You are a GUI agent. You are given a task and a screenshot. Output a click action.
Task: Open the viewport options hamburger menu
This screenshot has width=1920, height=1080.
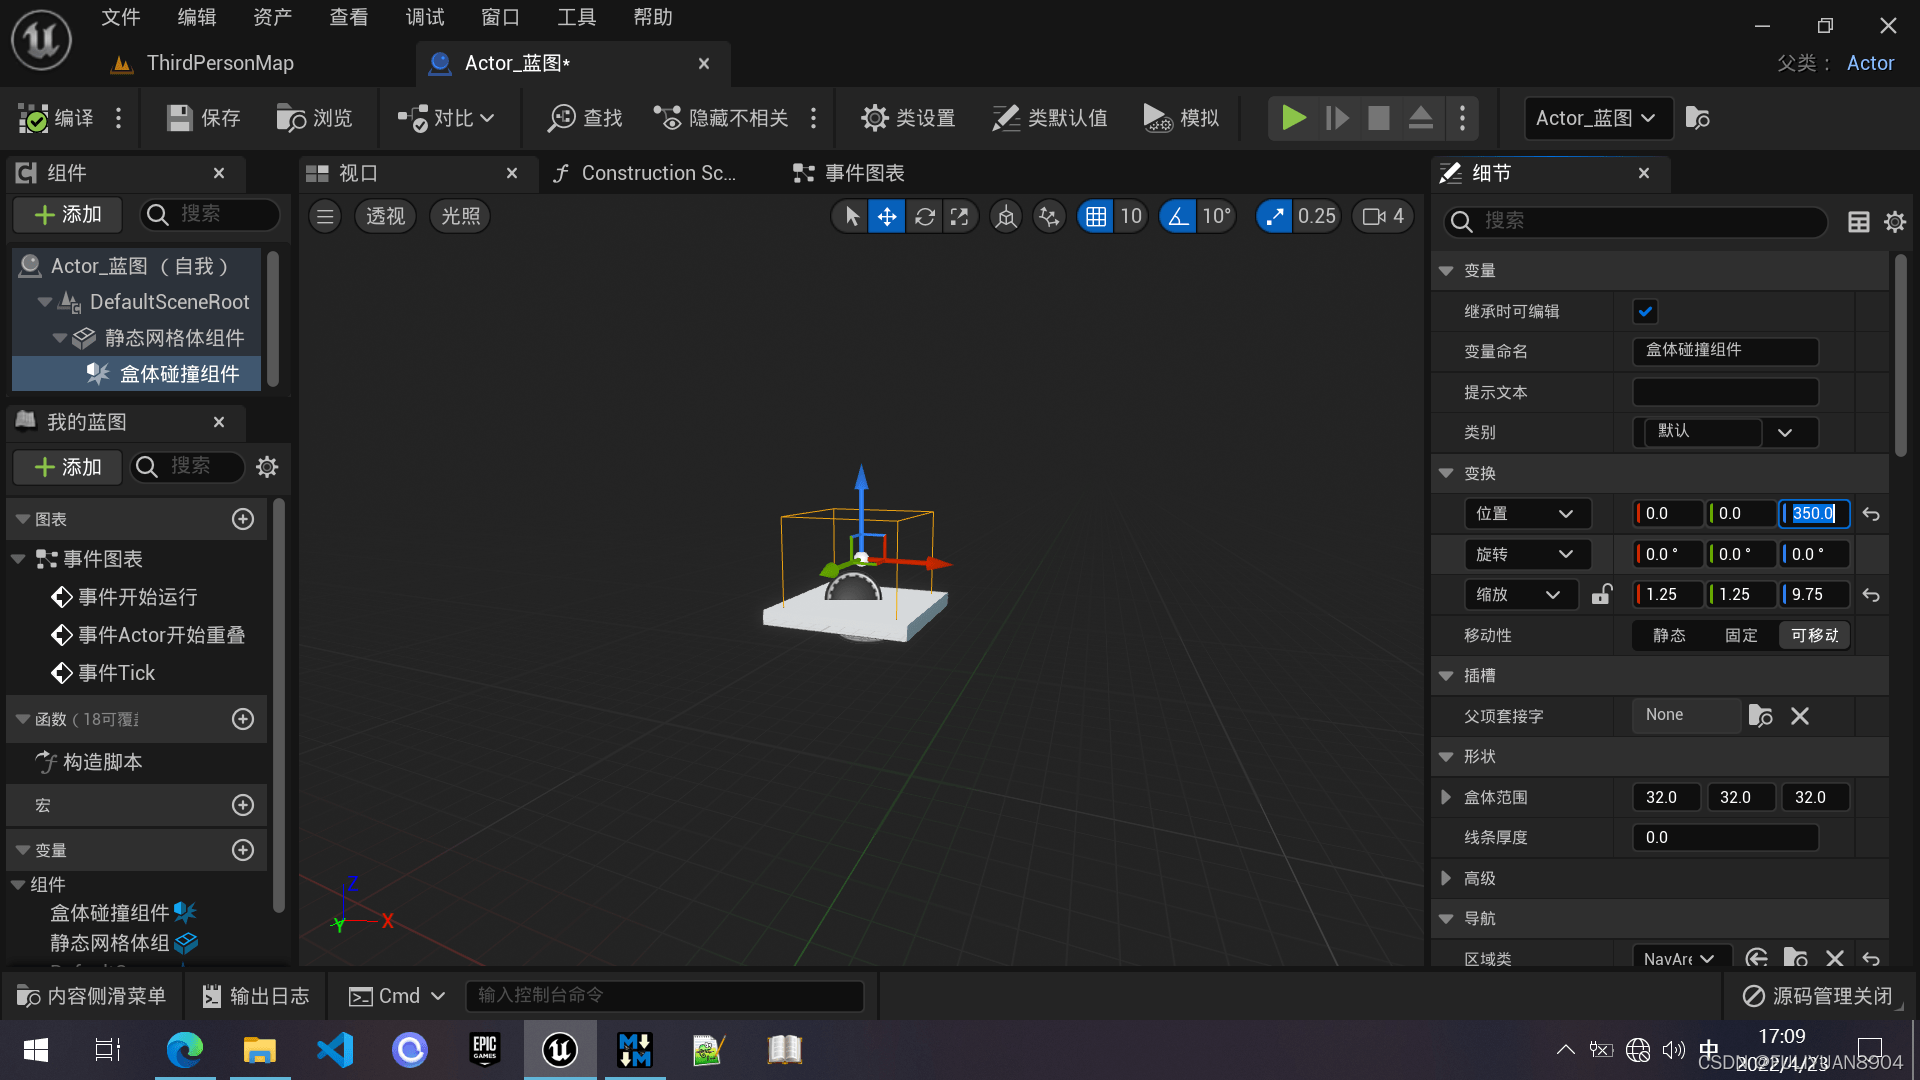(x=325, y=216)
